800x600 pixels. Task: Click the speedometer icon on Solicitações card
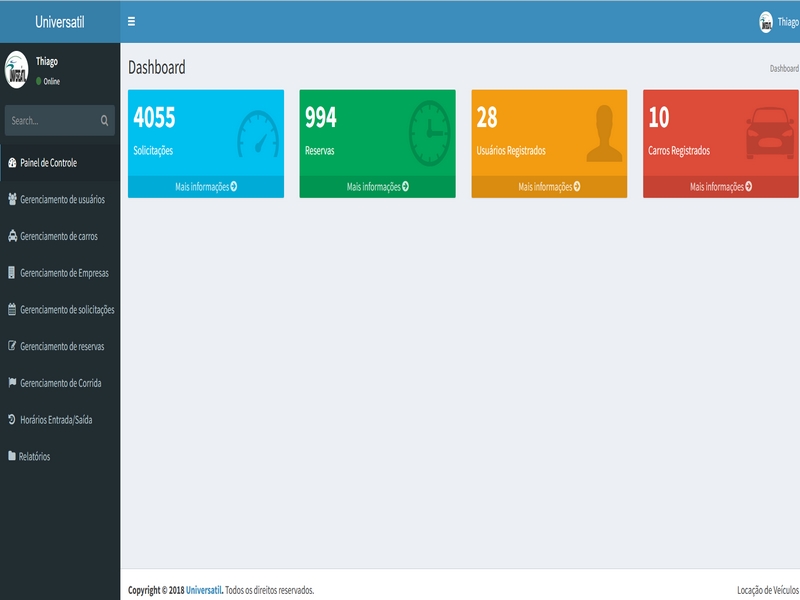coord(258,134)
